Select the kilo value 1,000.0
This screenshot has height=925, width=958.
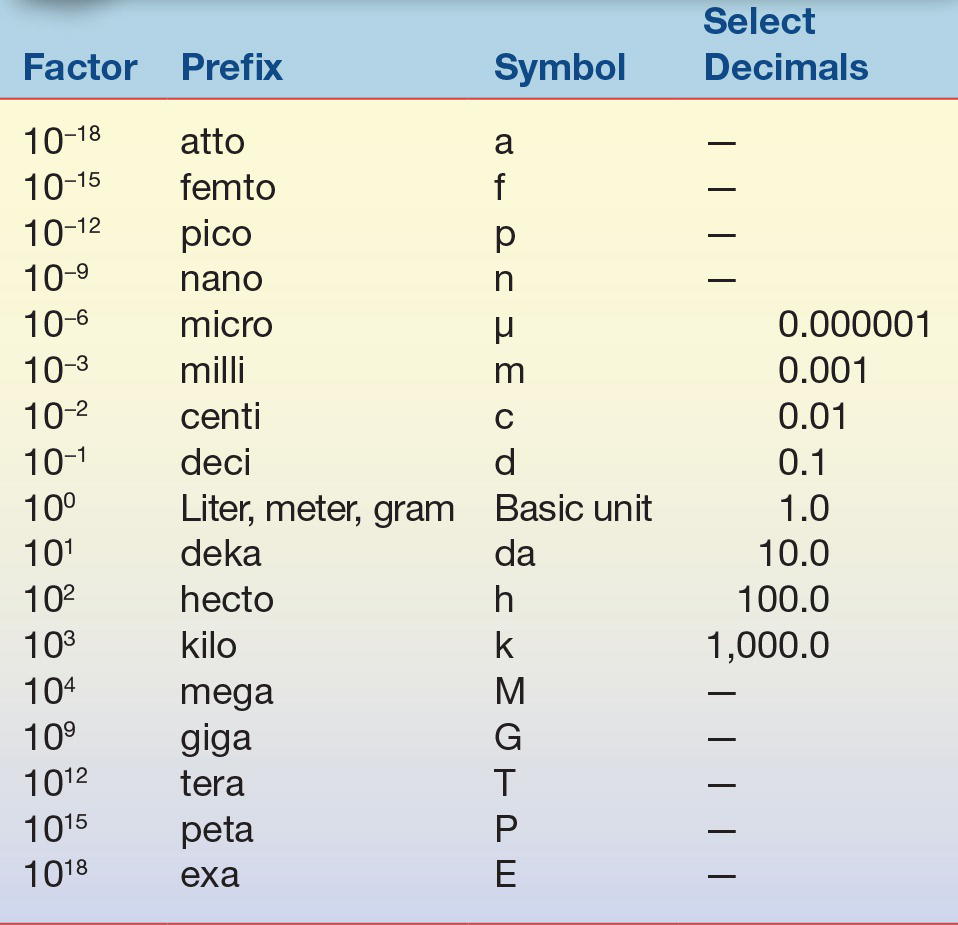767,646
